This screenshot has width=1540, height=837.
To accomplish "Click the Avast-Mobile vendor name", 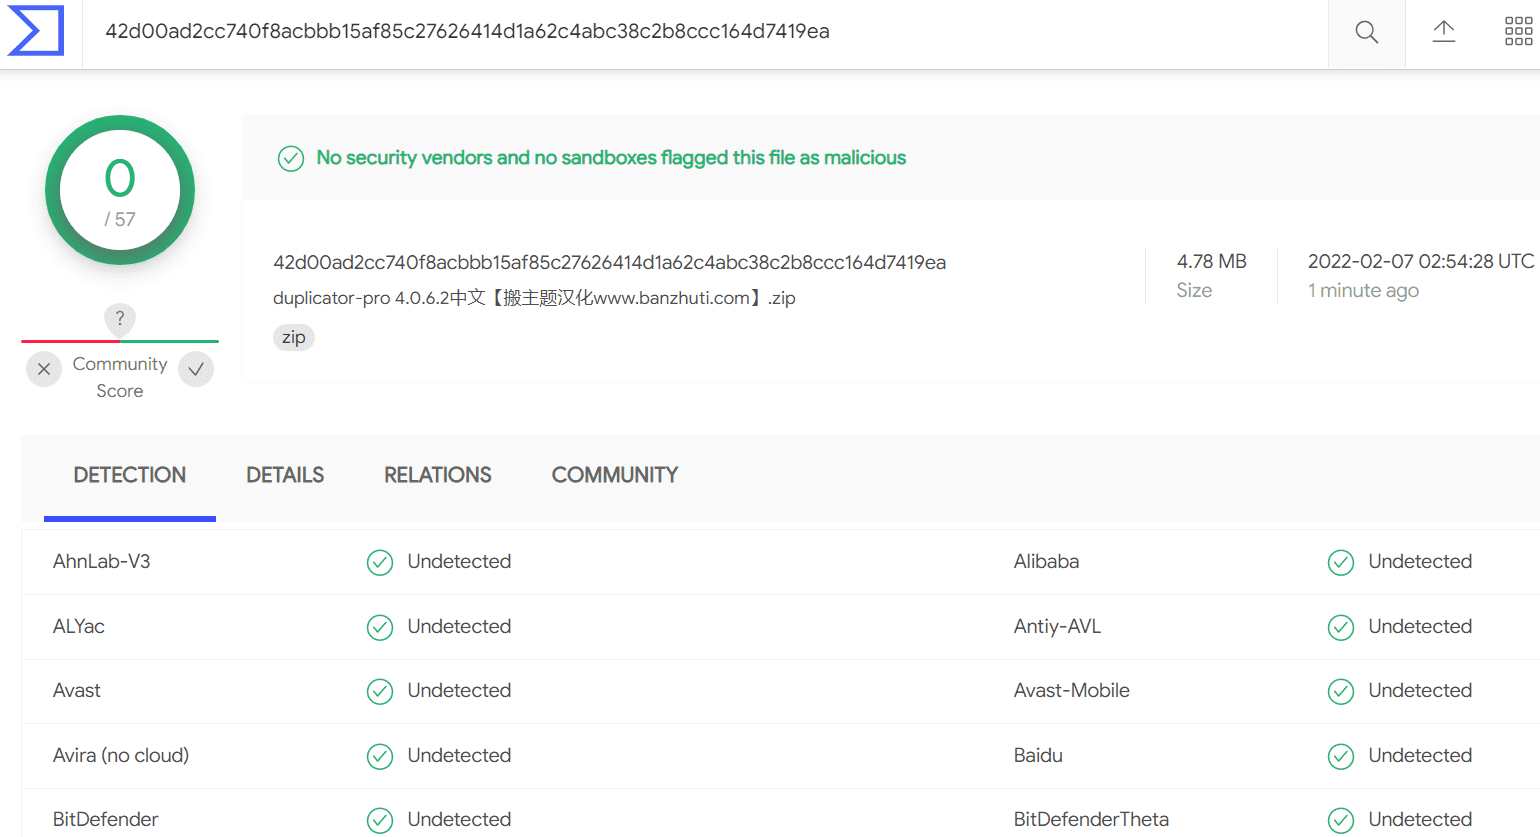I will point(1072,691).
